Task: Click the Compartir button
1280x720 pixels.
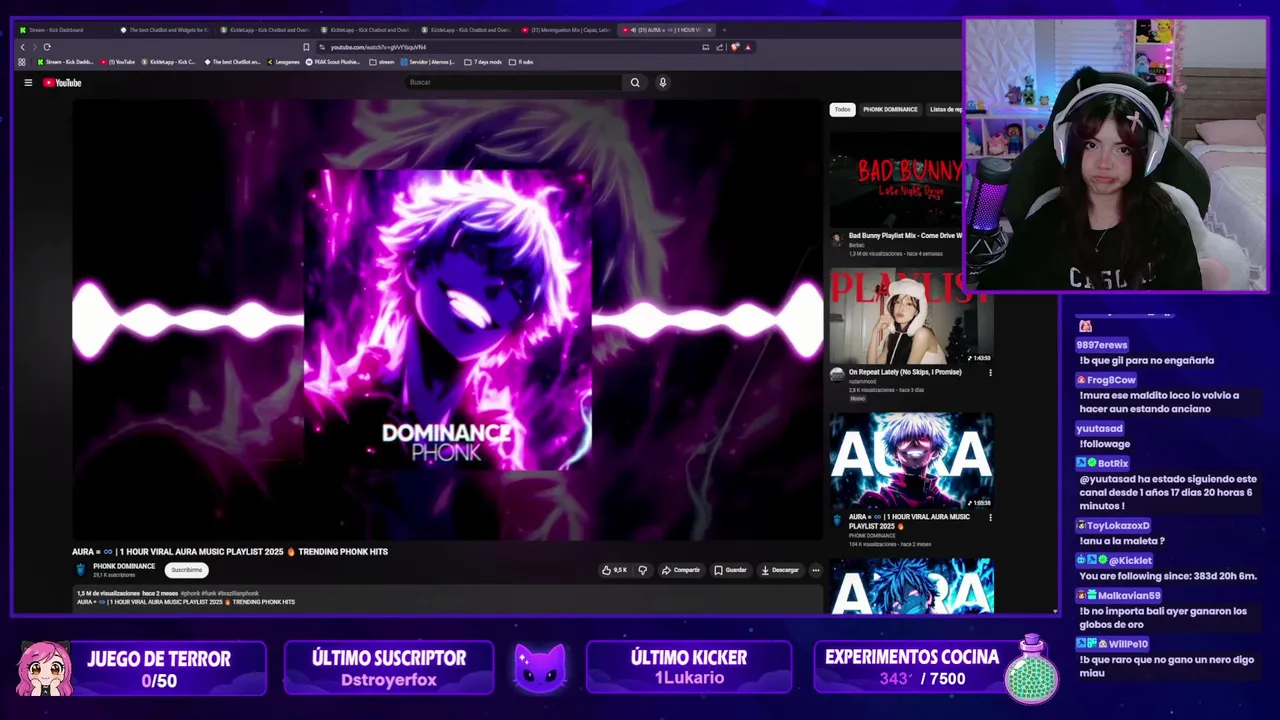Action: click(x=681, y=570)
